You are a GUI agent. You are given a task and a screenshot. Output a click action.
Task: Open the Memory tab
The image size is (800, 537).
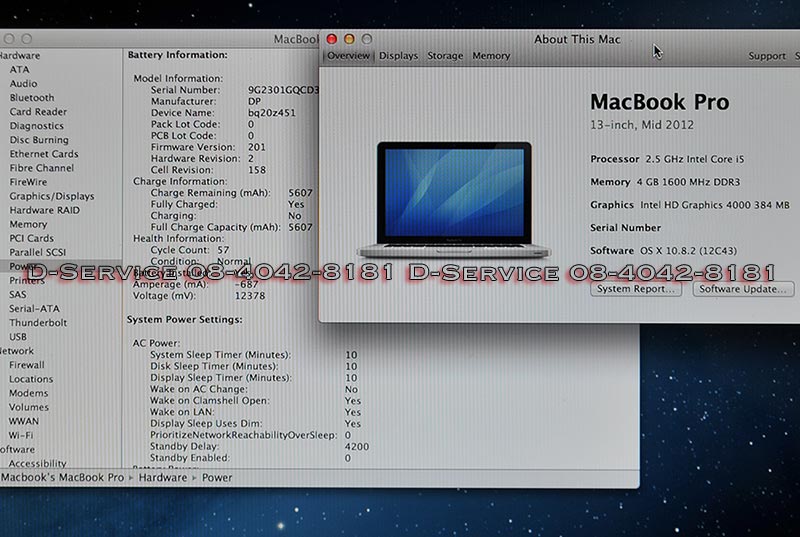tap(491, 56)
